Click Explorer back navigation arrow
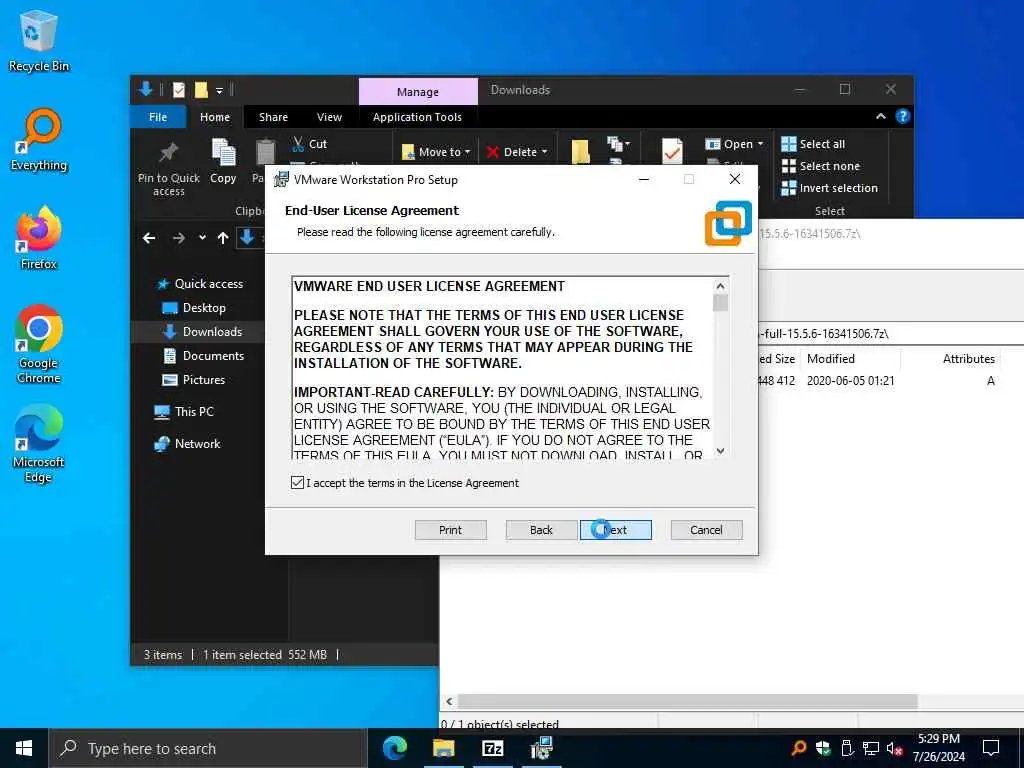 click(149, 238)
